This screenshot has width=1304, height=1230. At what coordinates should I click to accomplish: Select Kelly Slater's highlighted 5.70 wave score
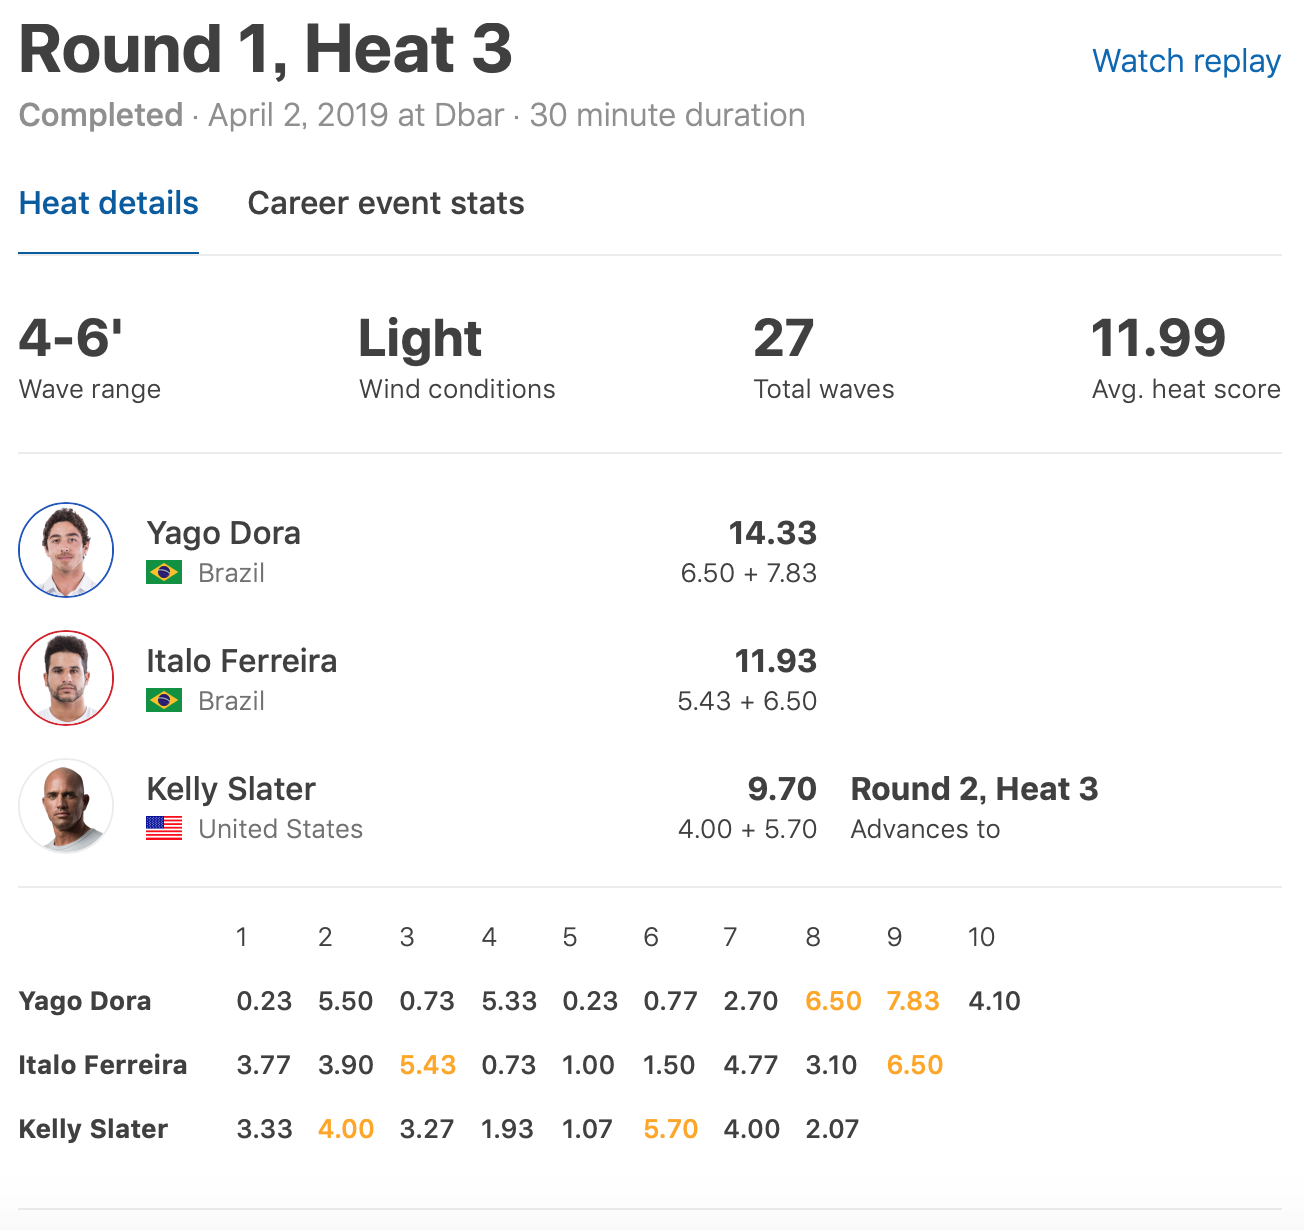[670, 1129]
